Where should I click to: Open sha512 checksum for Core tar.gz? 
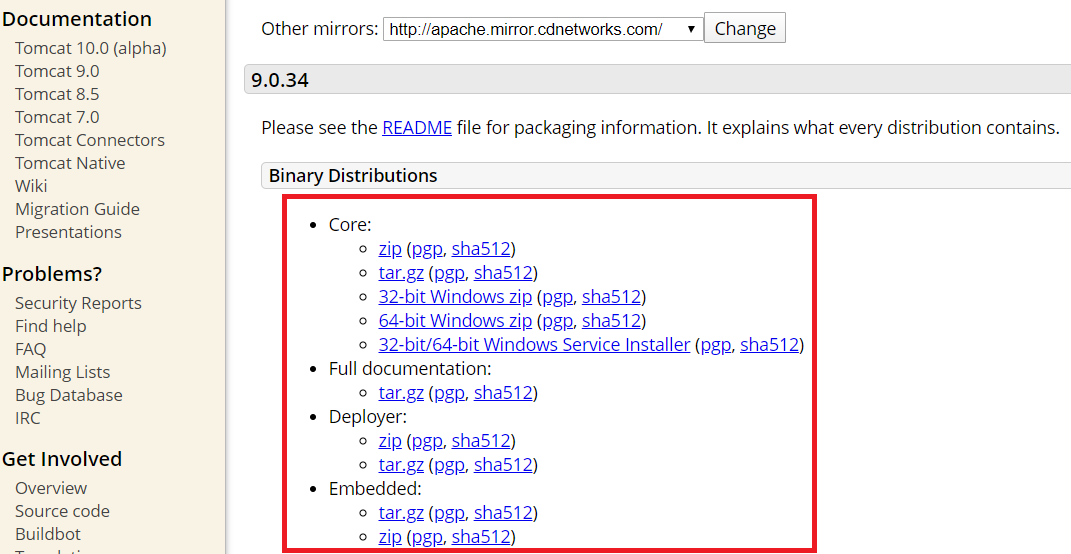pyautogui.click(x=503, y=273)
